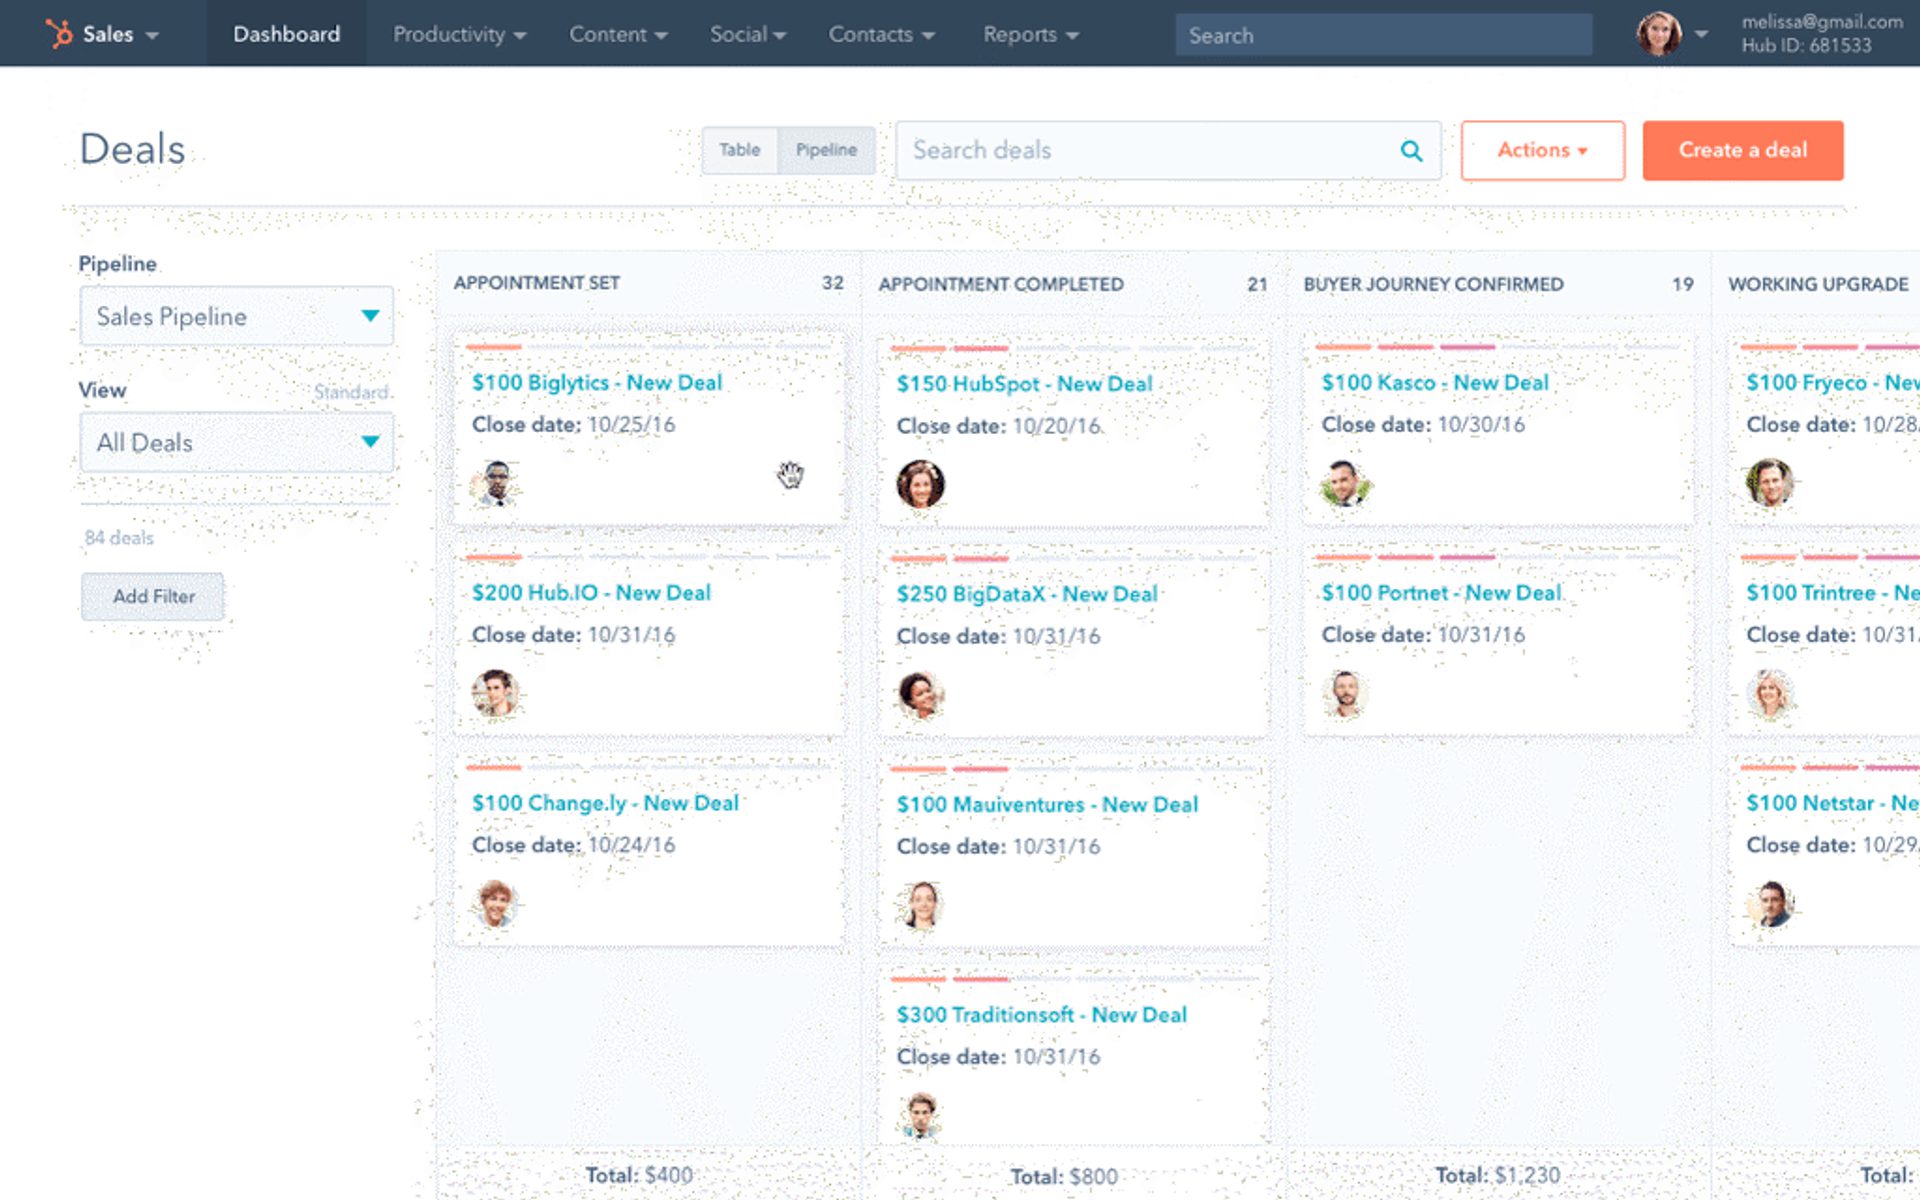This screenshot has width=1920, height=1200.
Task: Expand the All Deals view dropdown
Action: (x=236, y=443)
